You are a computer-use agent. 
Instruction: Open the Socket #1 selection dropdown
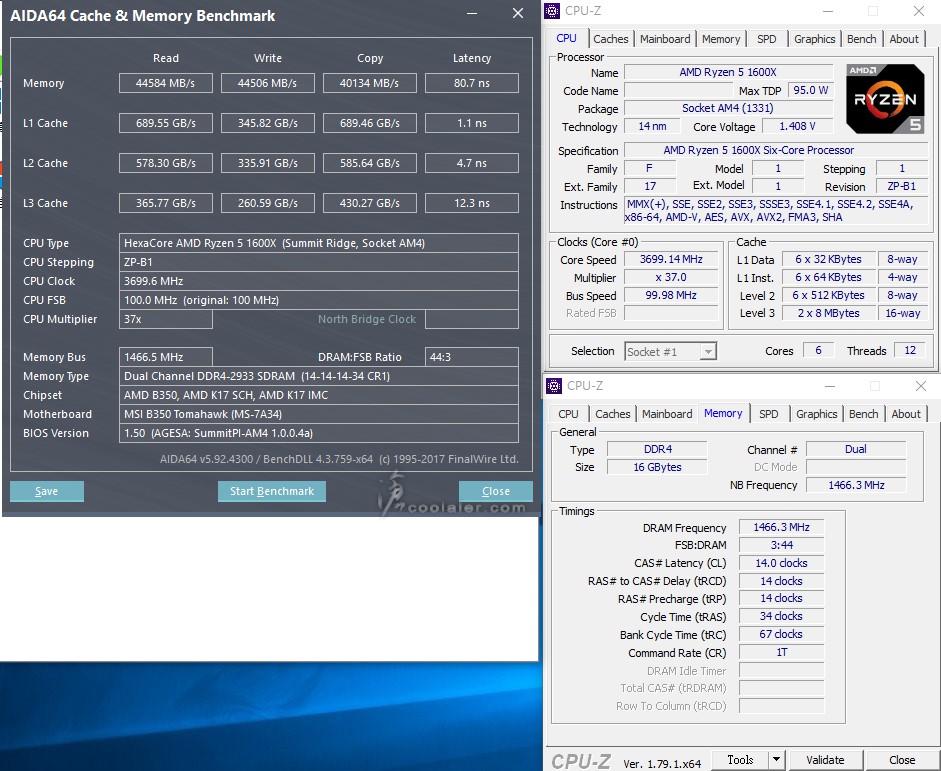coord(670,352)
